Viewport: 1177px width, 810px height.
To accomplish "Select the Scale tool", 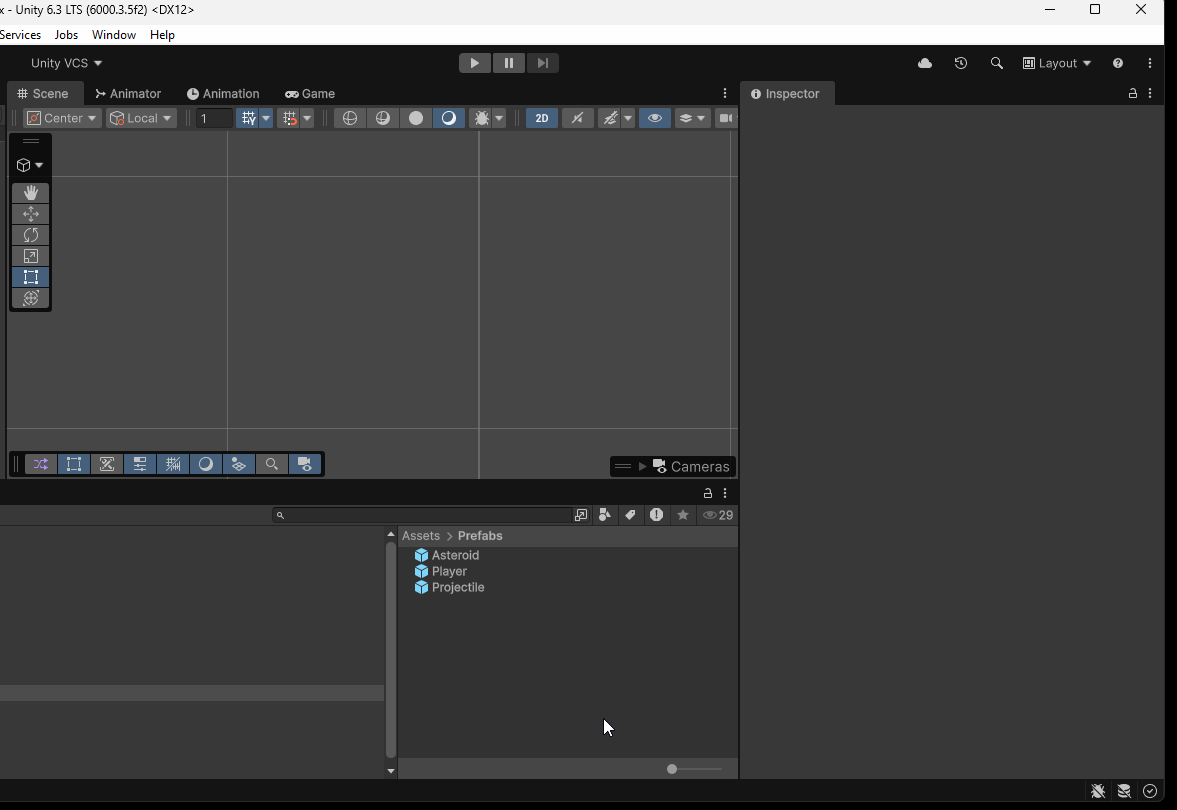I will pyautogui.click(x=31, y=256).
